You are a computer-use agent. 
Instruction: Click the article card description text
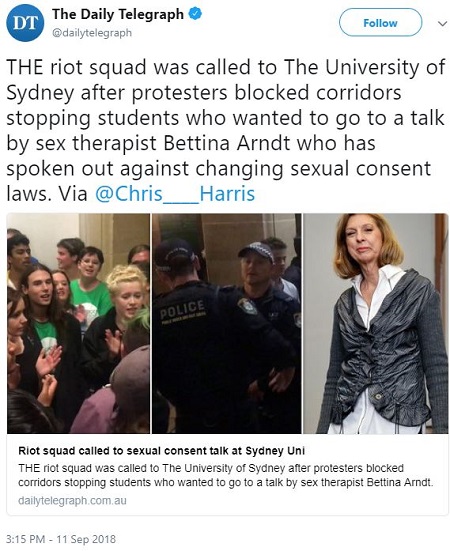click(x=226, y=475)
